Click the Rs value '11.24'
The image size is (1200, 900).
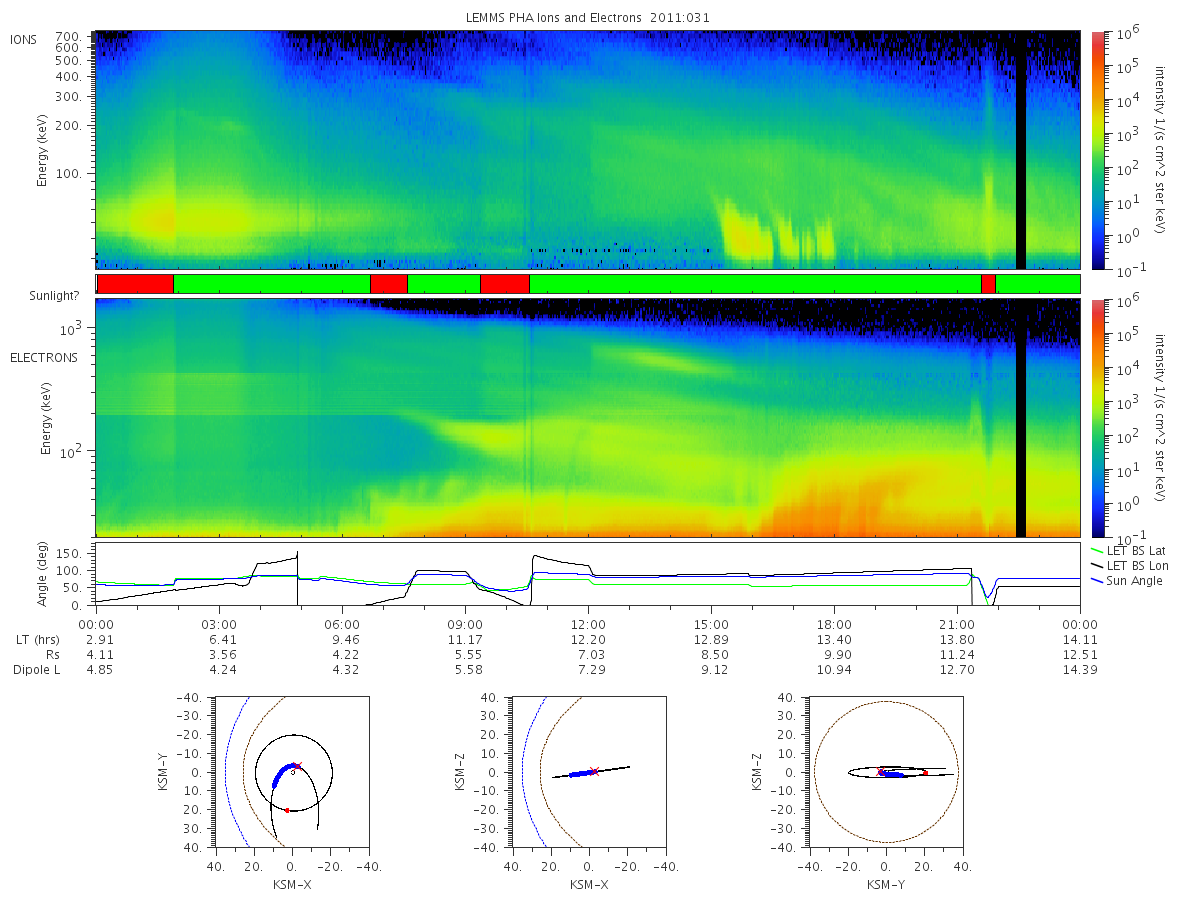pos(957,654)
